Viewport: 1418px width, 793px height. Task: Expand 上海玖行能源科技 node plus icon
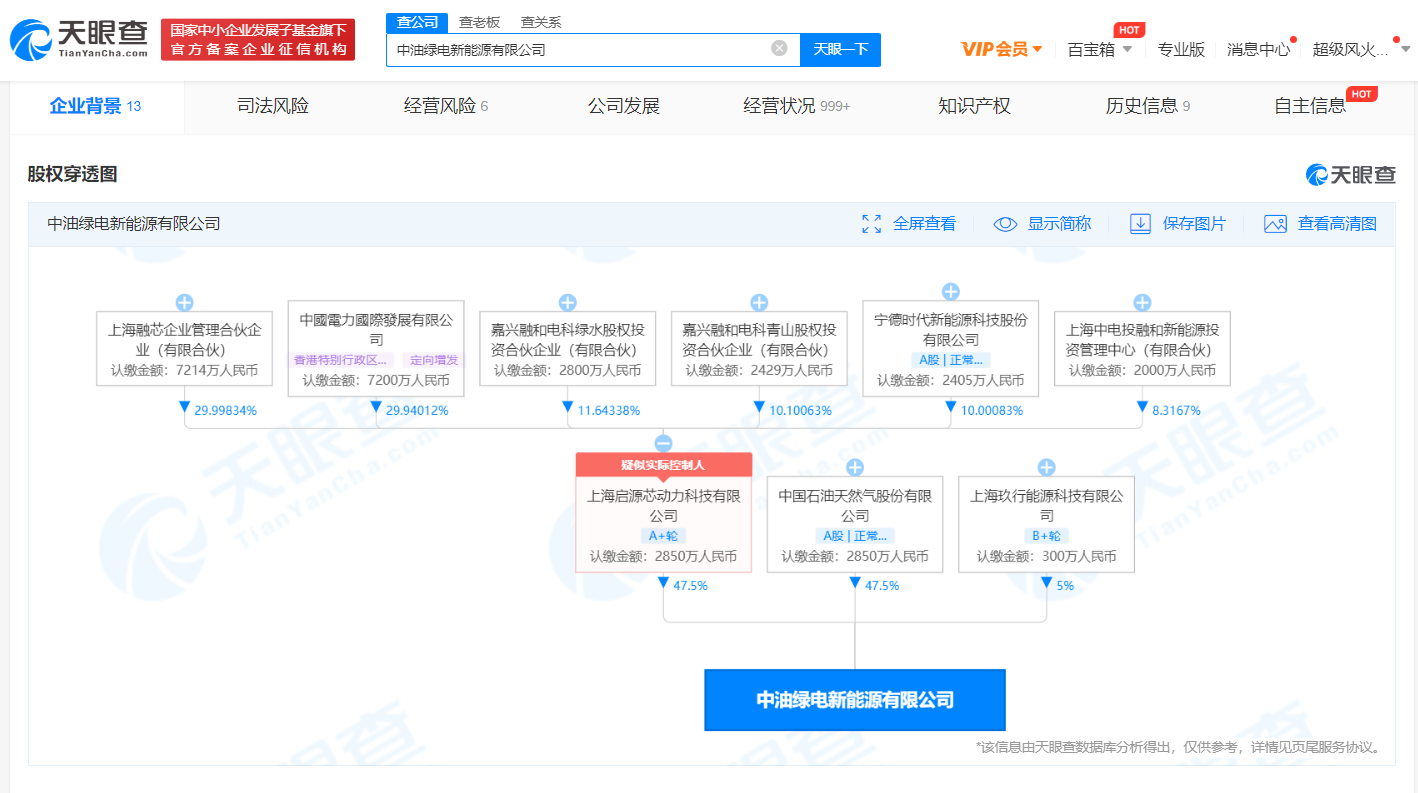click(1046, 467)
